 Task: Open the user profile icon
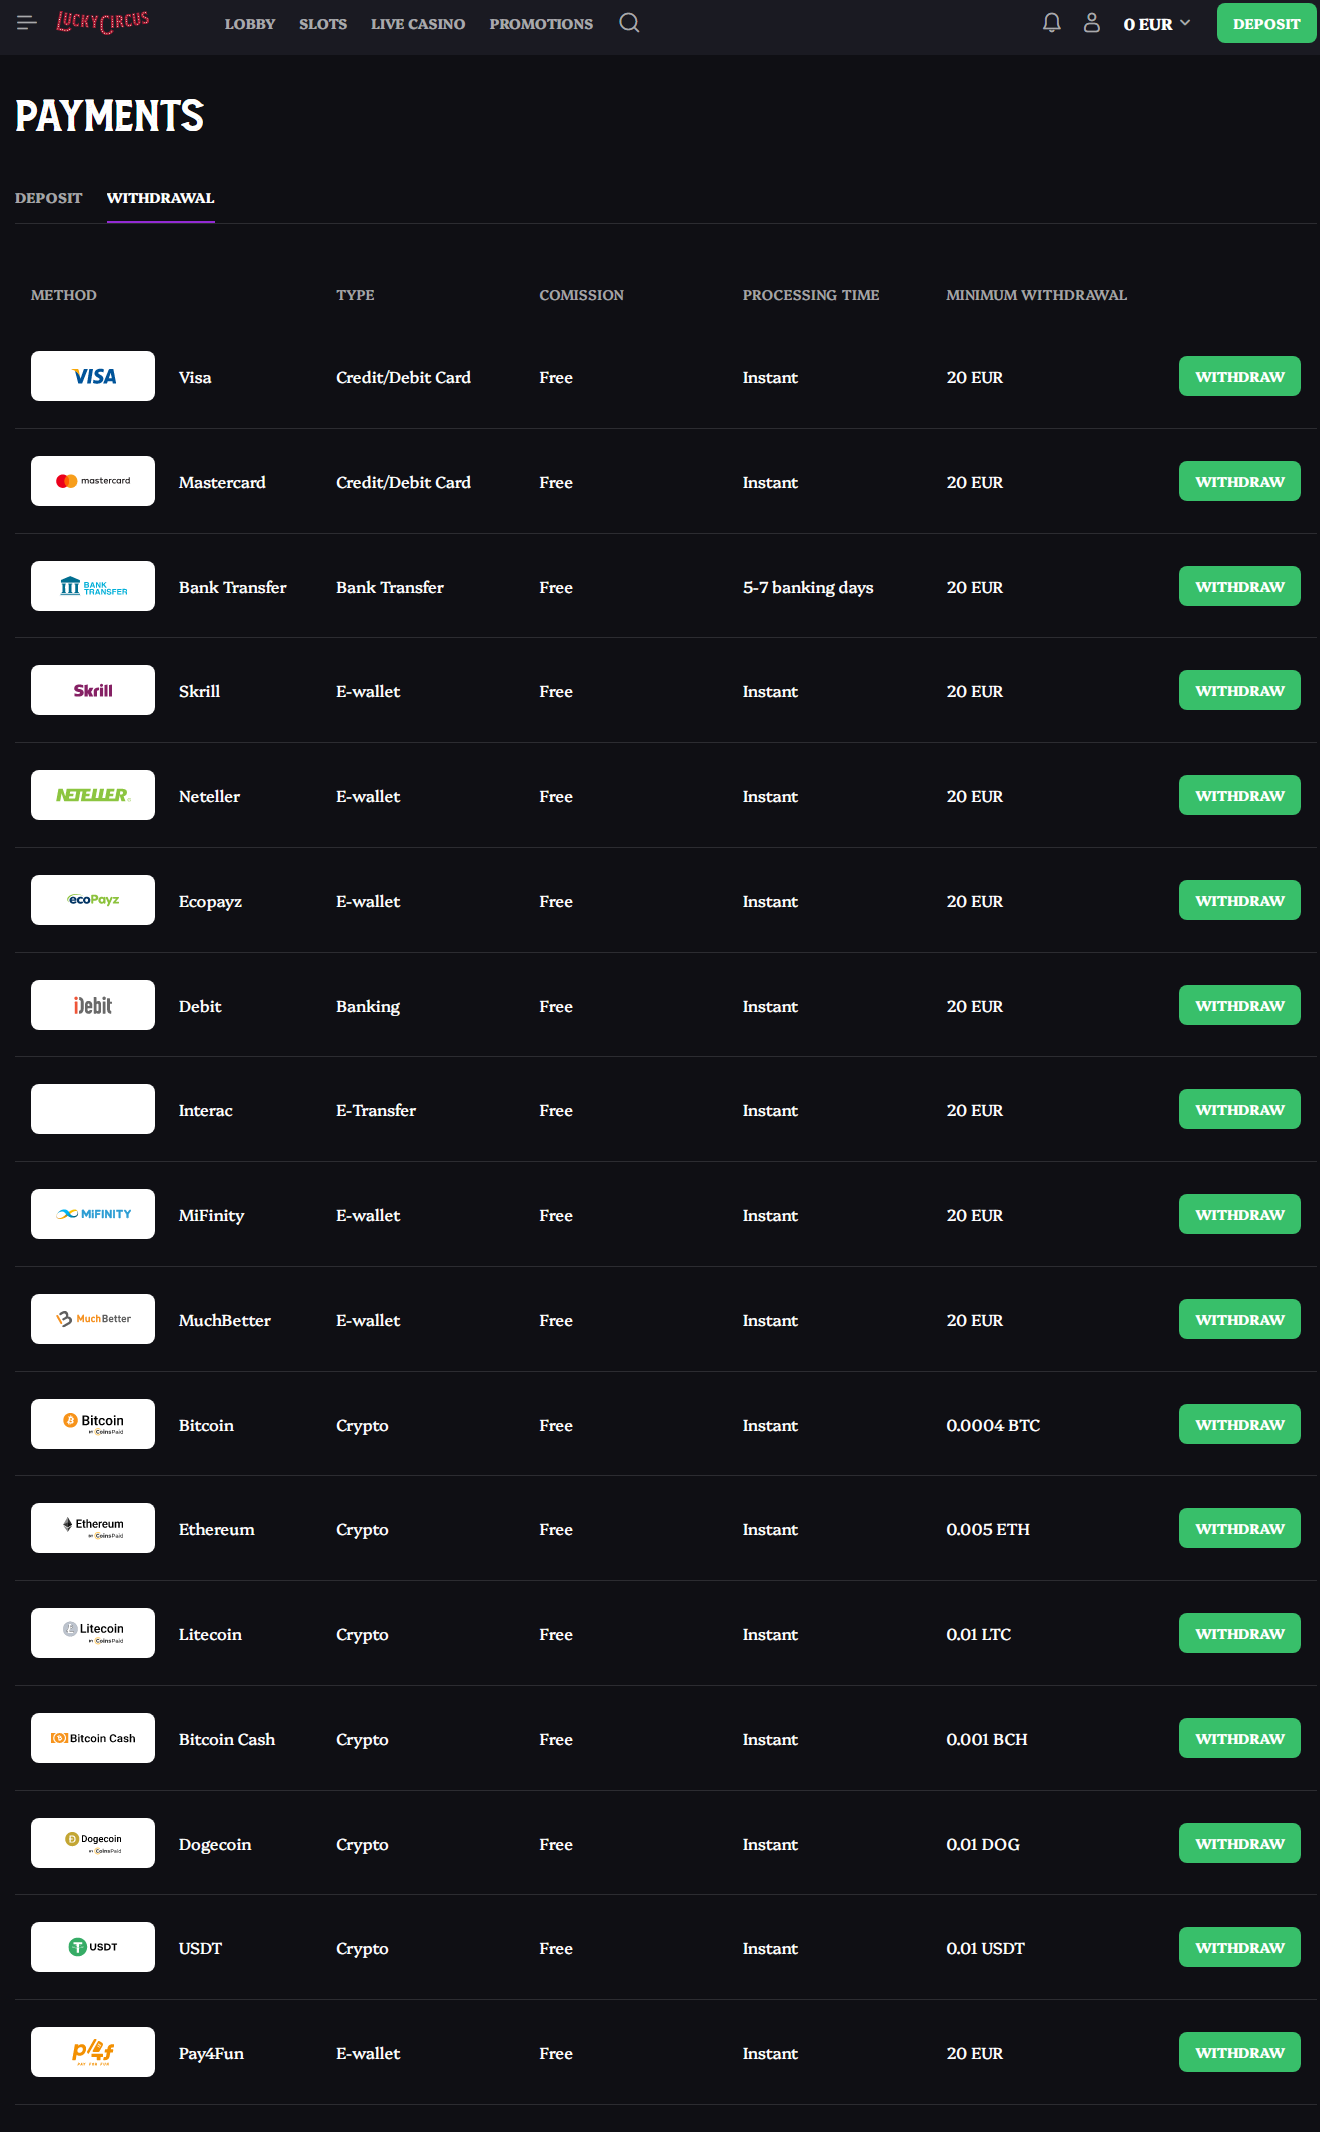(1092, 23)
